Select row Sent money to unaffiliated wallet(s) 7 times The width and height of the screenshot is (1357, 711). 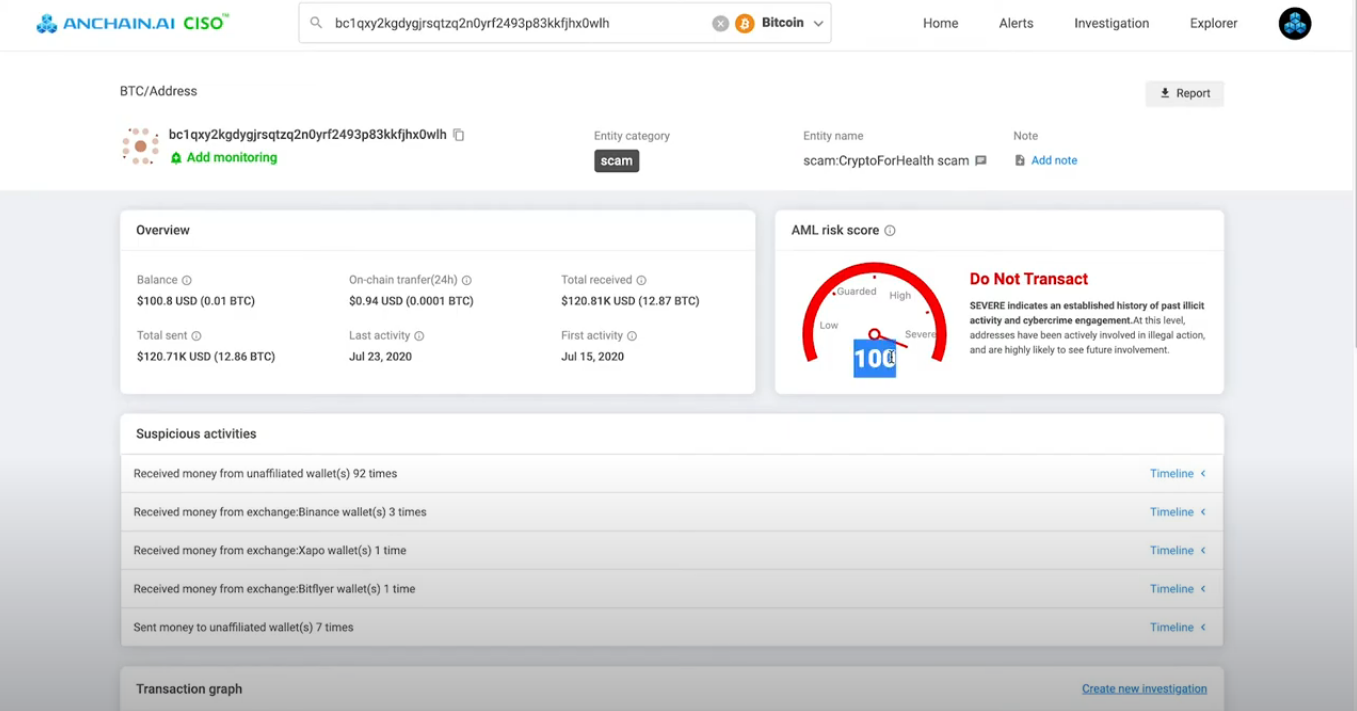pyautogui.click(x=671, y=628)
